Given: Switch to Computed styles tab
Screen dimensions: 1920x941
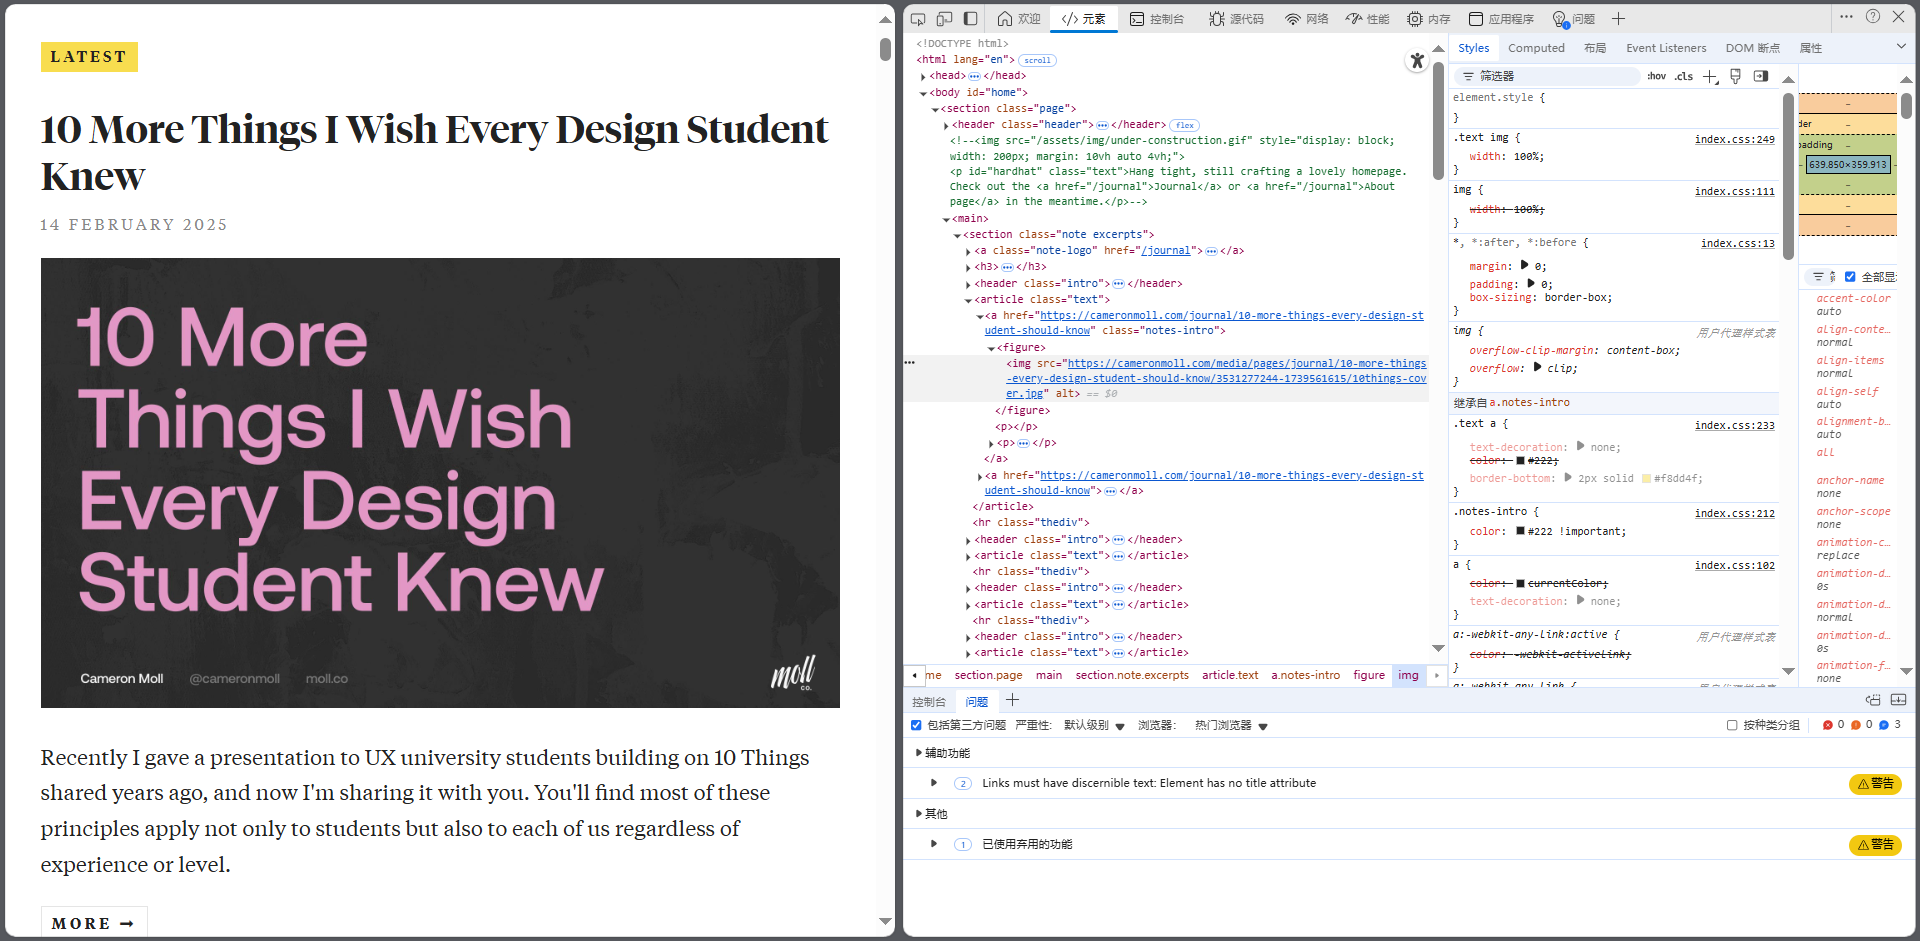Looking at the screenshot, I should tap(1536, 48).
